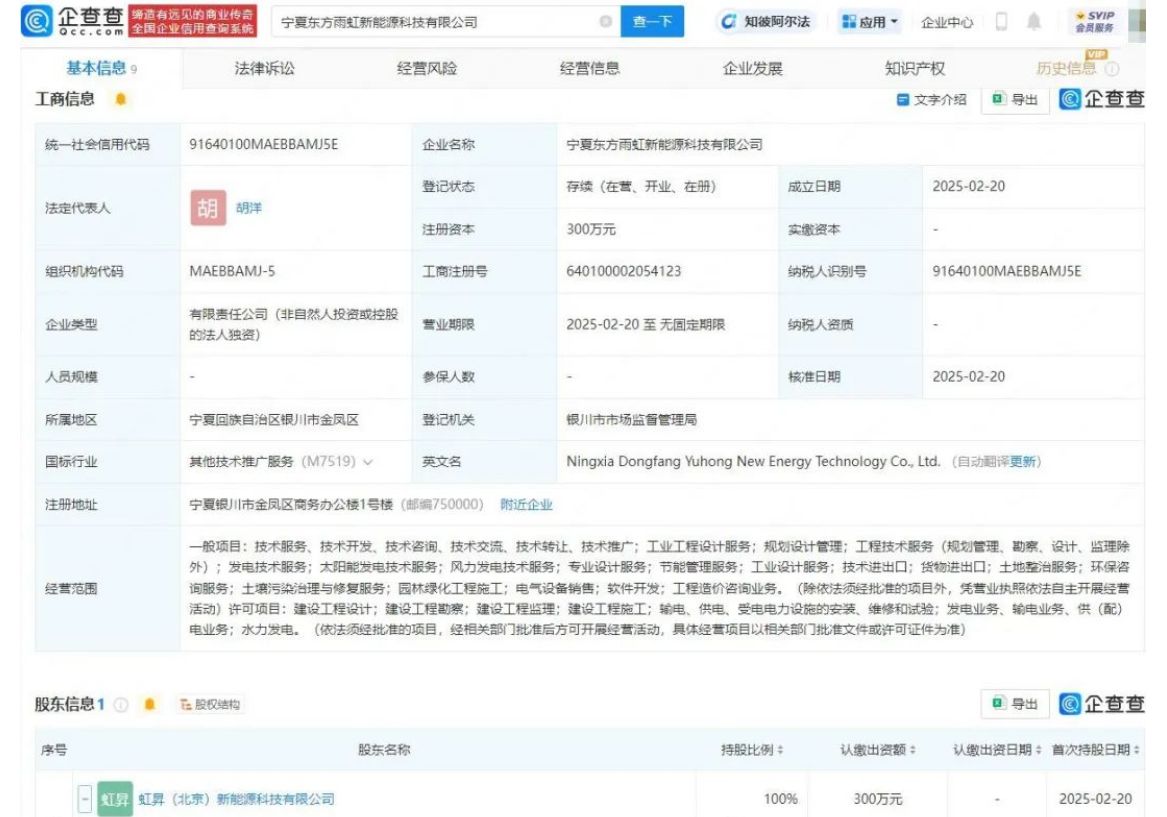Click the mobile phone icon in the header
This screenshot has width=1167, height=817.
click(1002, 22)
